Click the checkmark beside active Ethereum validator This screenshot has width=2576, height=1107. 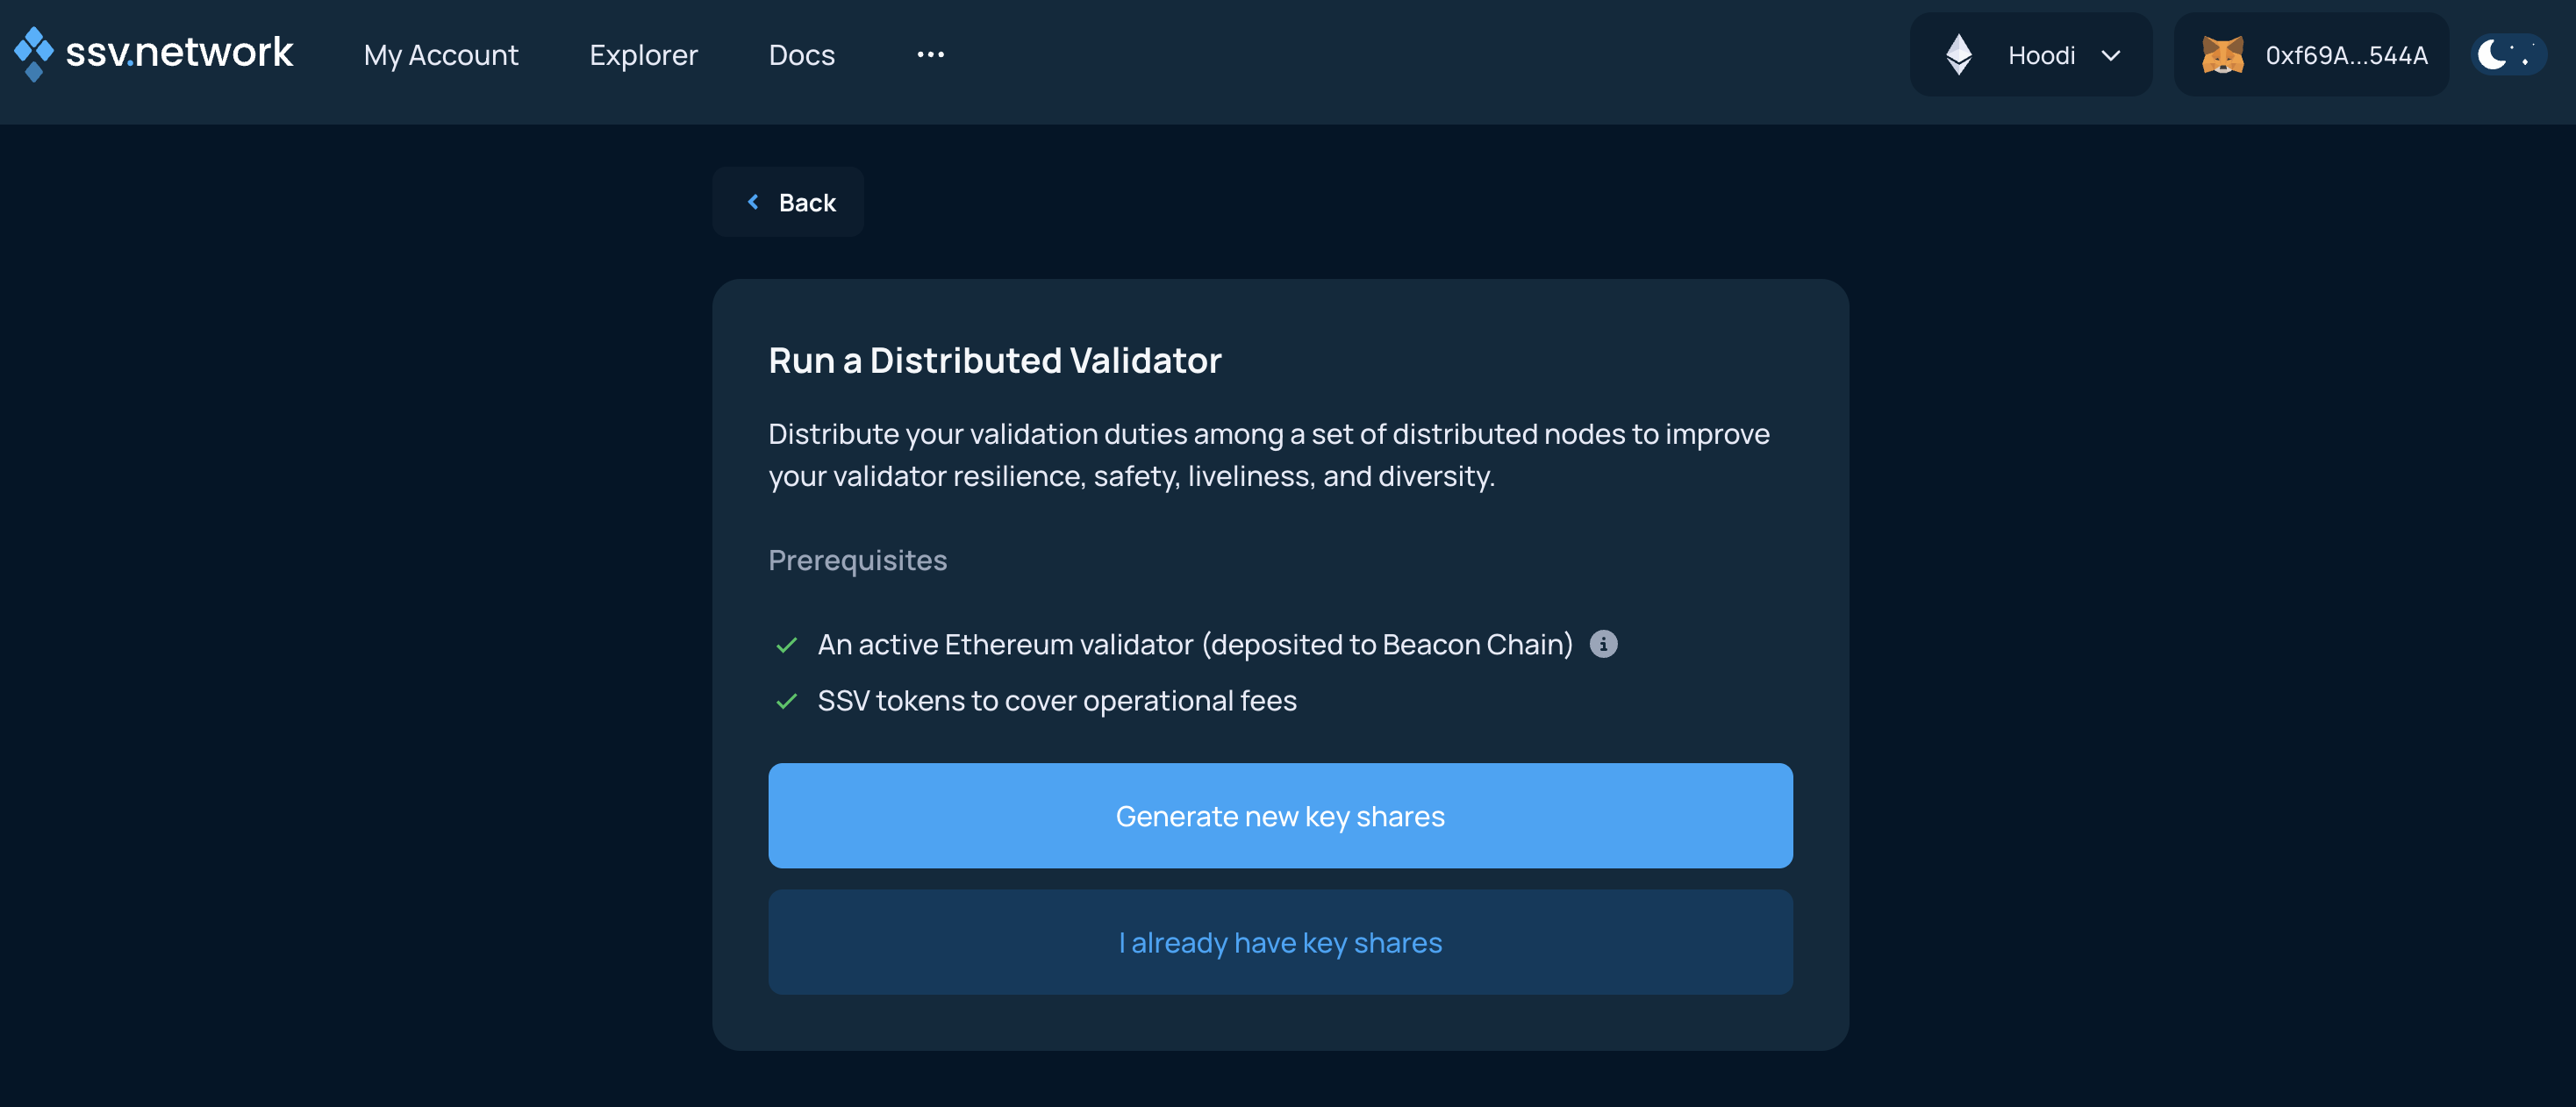(786, 645)
